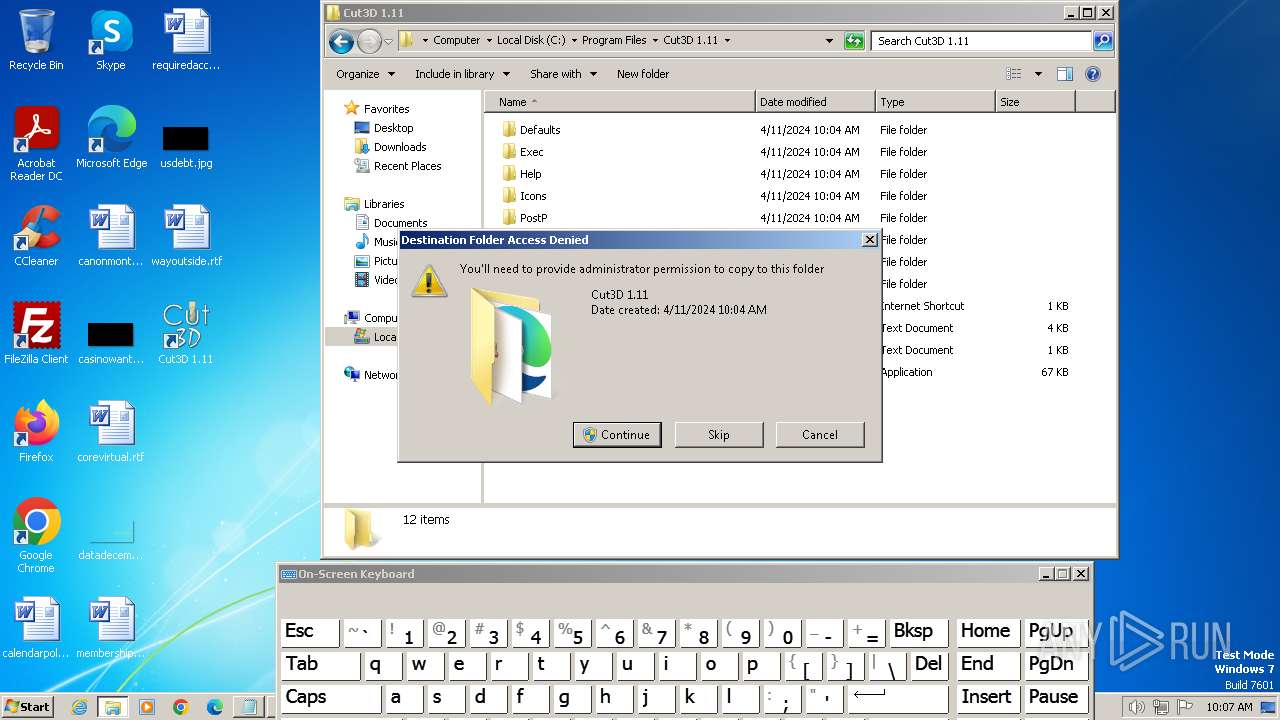
Task: Select the canonmont document on desktop
Action: tap(111, 236)
